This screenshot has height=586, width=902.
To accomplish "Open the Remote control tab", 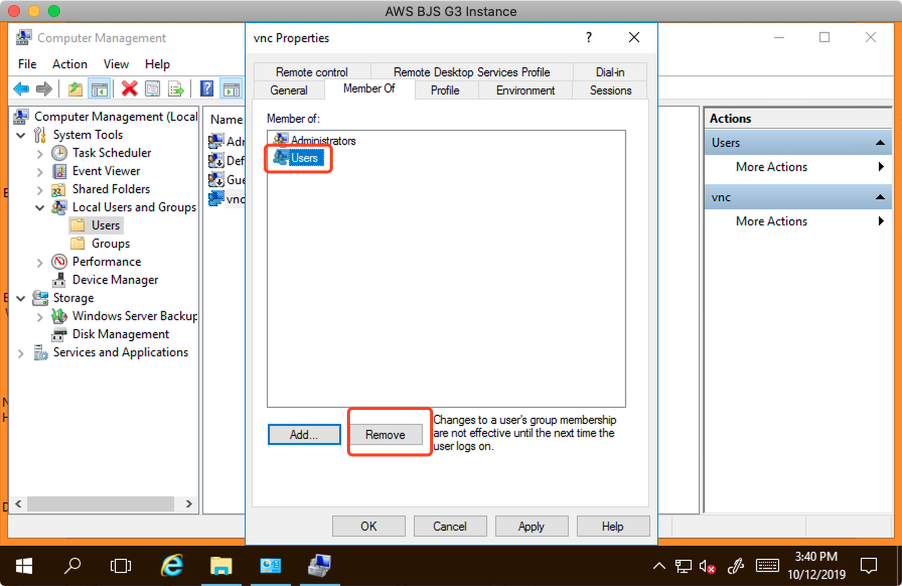I will pos(312,72).
